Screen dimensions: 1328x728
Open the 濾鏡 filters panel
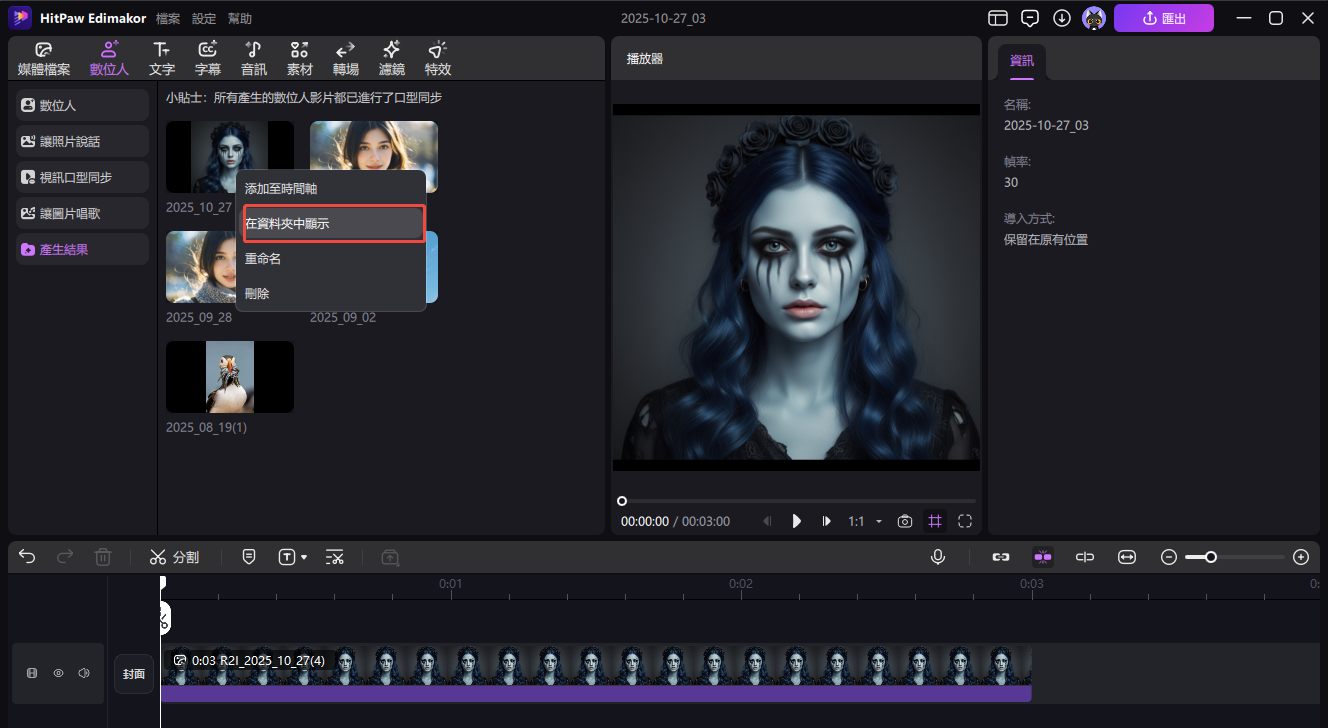click(x=391, y=59)
